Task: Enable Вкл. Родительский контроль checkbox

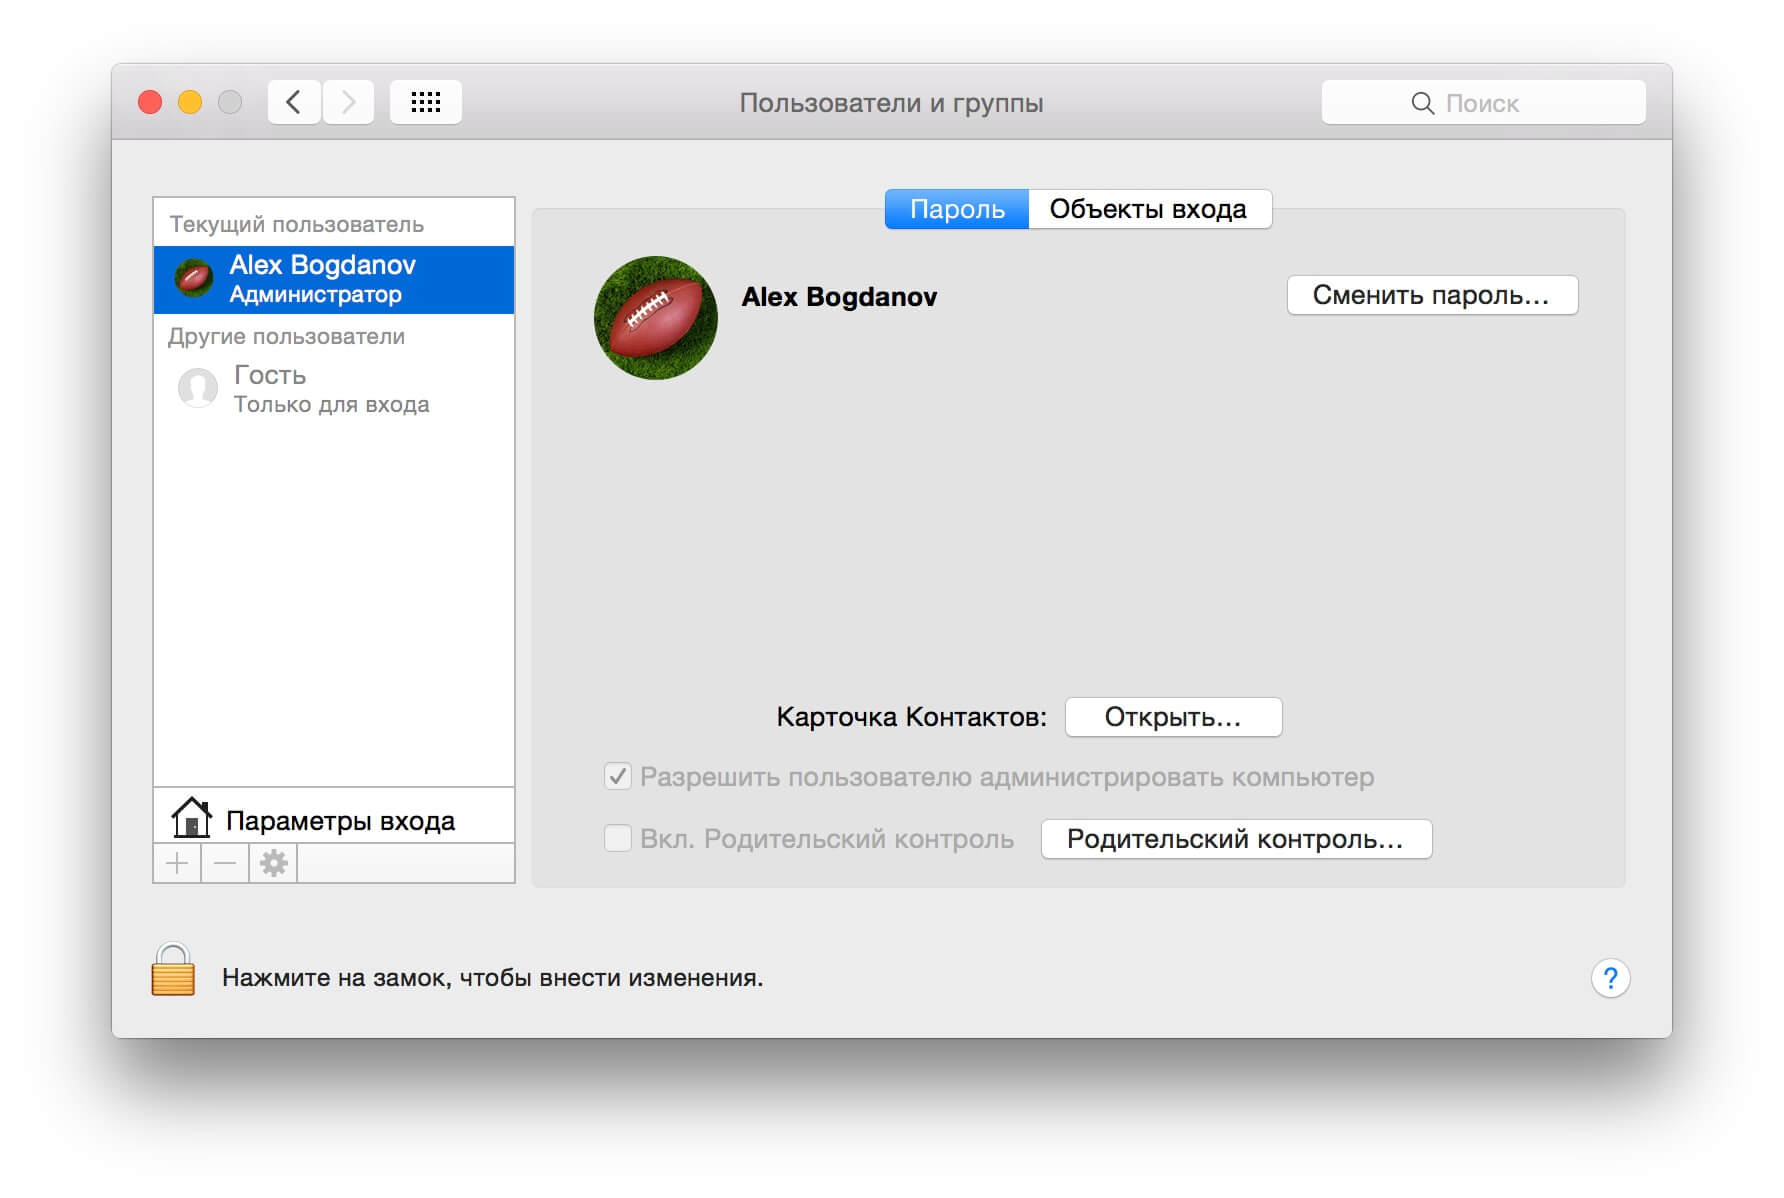Action: tap(618, 838)
